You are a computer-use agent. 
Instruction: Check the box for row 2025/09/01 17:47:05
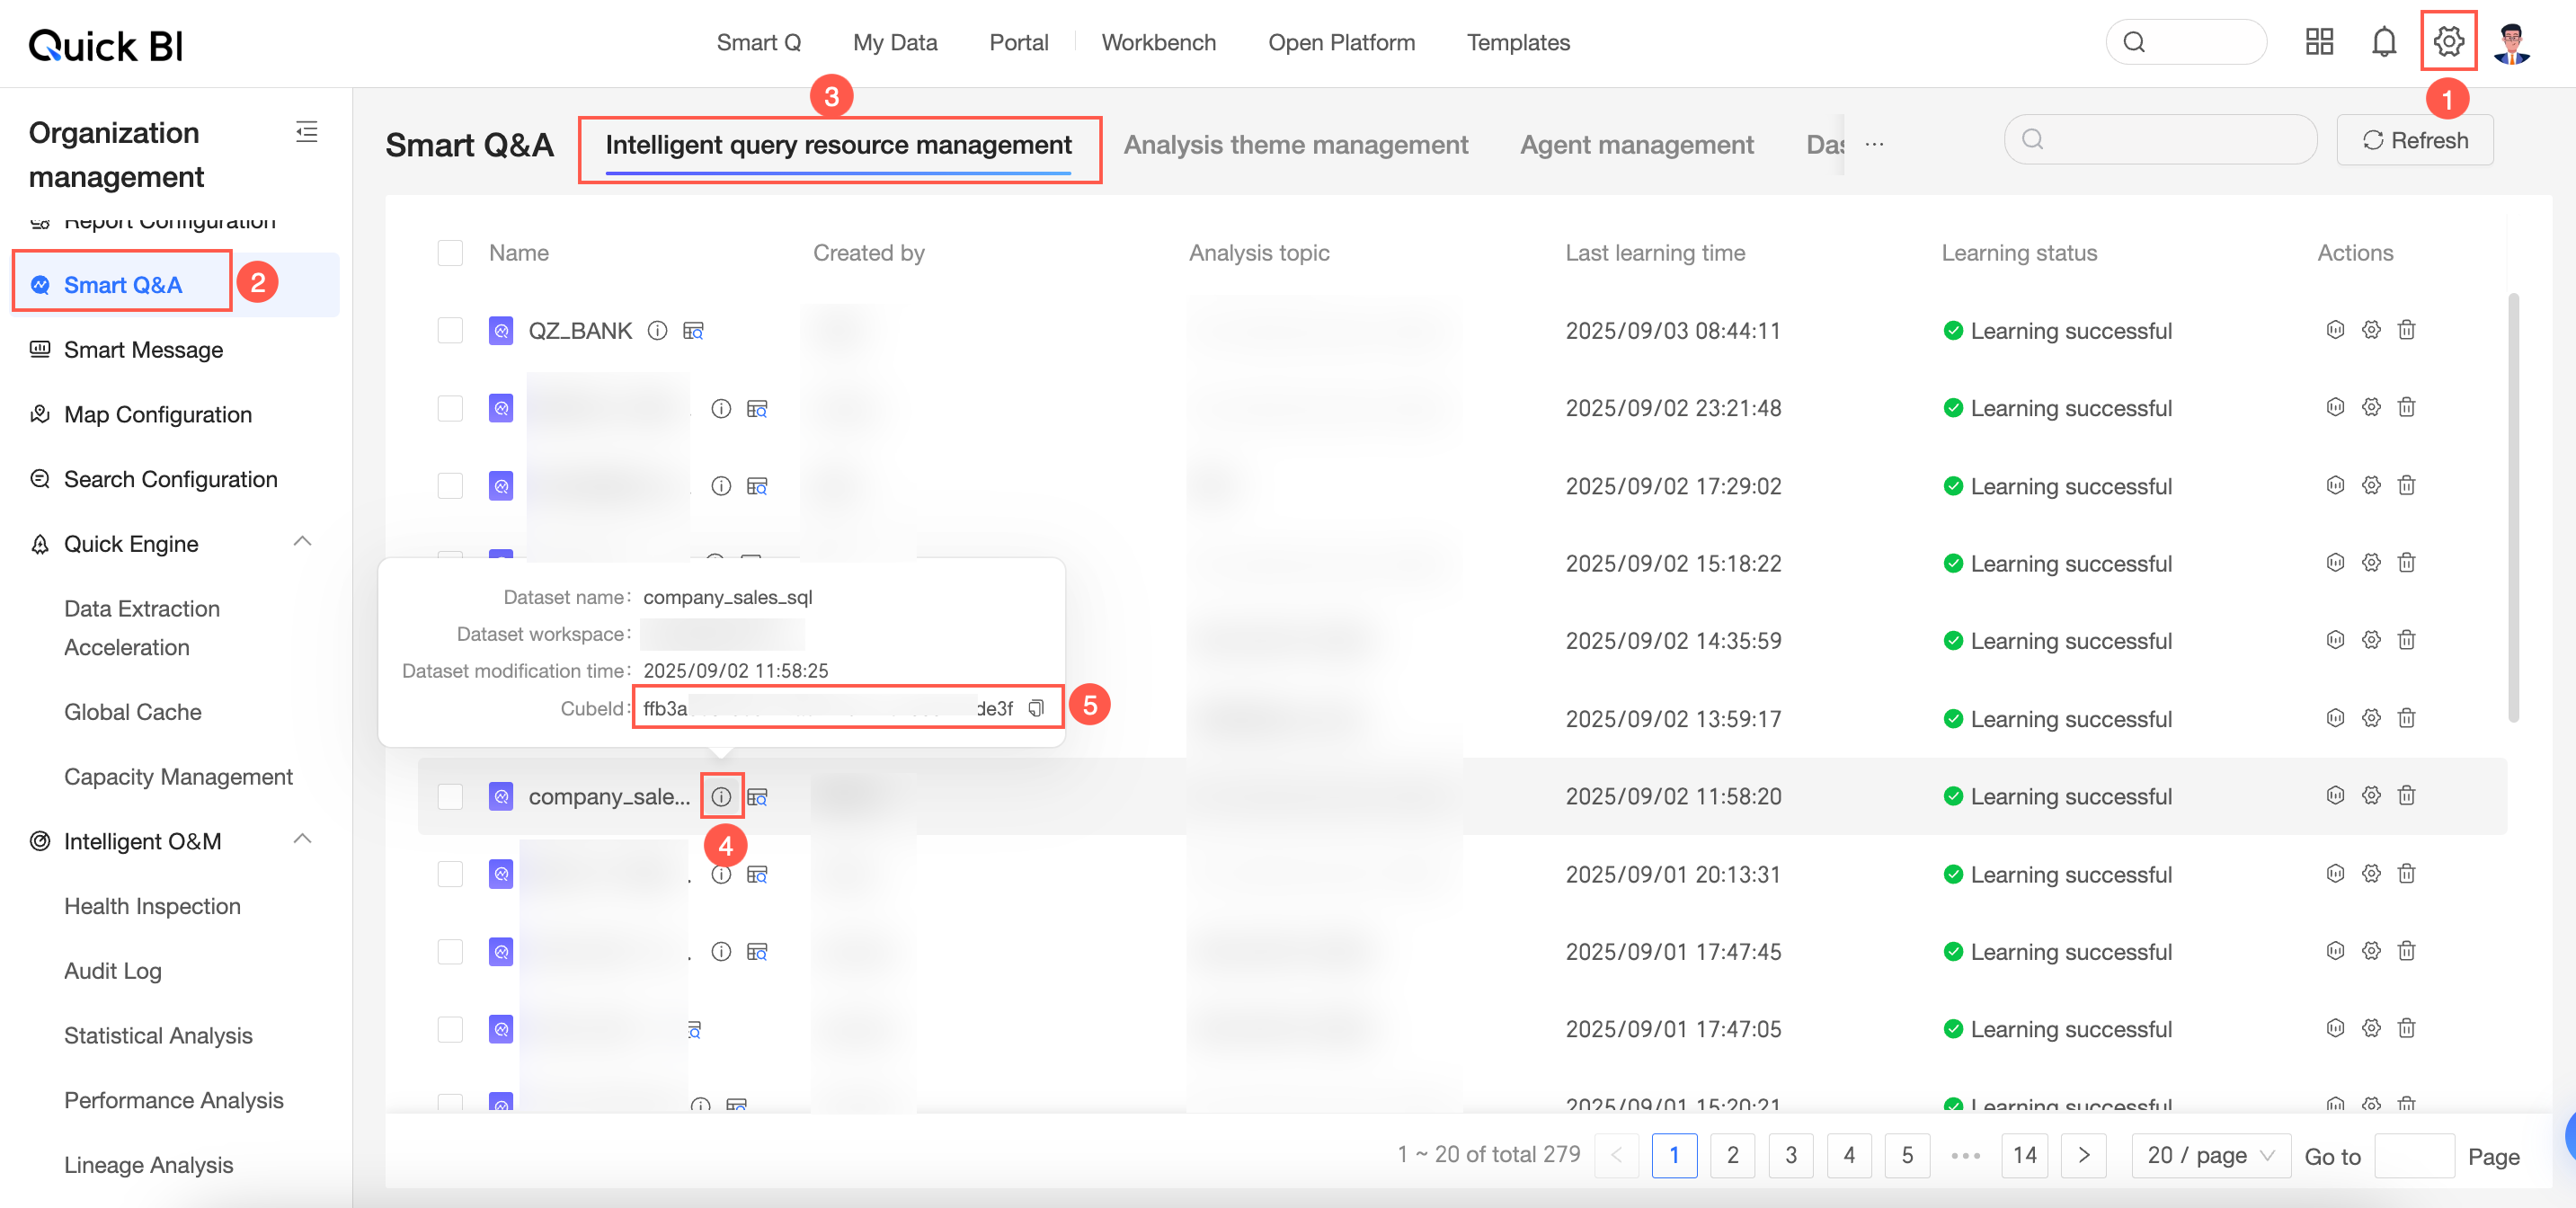450,1029
